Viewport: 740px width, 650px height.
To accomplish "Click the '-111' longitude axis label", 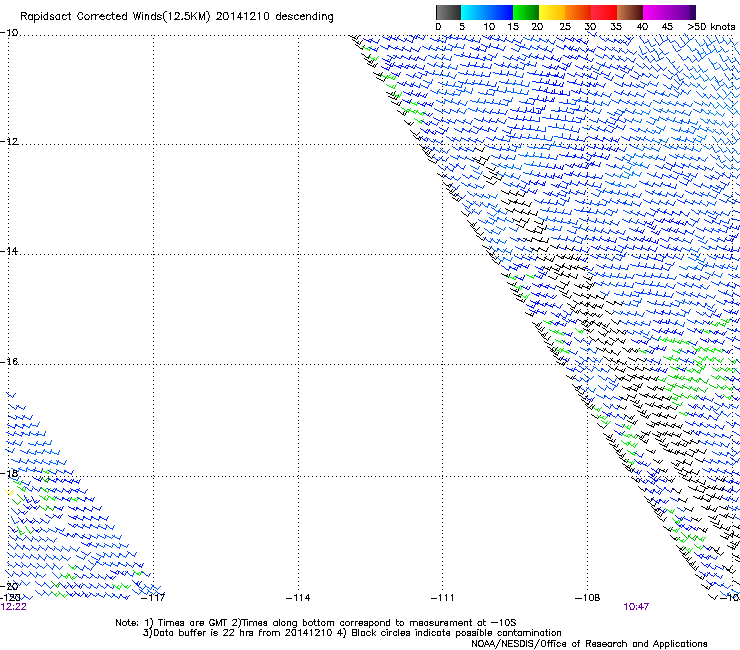I will coord(443,598).
